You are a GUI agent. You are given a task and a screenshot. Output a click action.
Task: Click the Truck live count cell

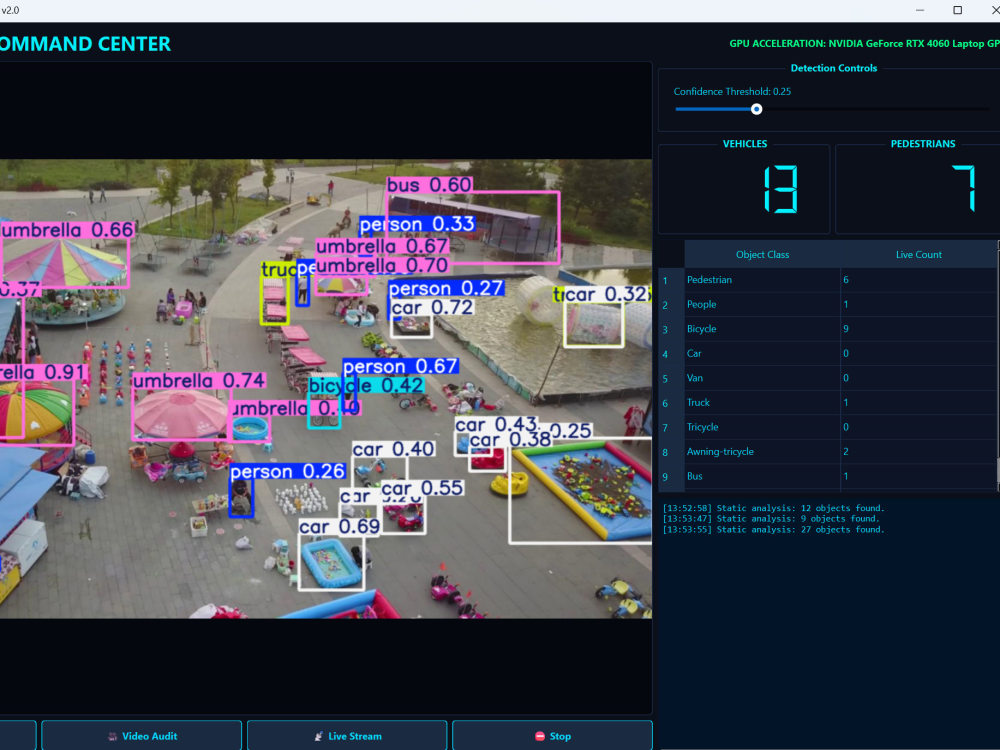point(918,403)
